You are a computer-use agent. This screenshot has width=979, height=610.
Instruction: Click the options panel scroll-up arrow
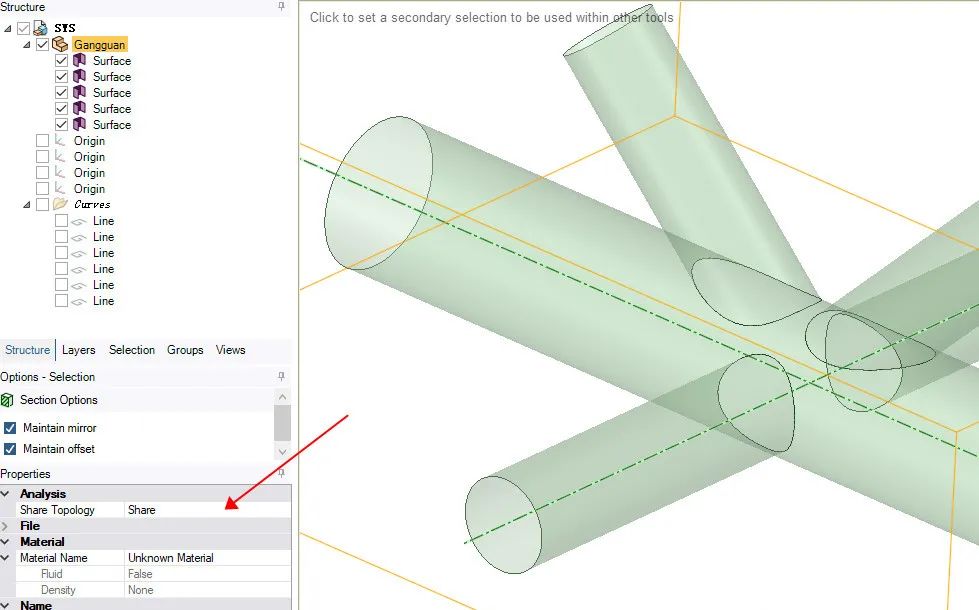[282, 397]
